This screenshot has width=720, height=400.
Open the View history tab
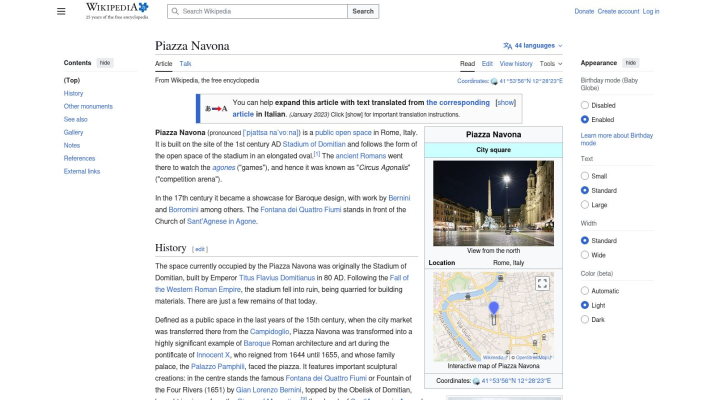pyautogui.click(x=516, y=64)
